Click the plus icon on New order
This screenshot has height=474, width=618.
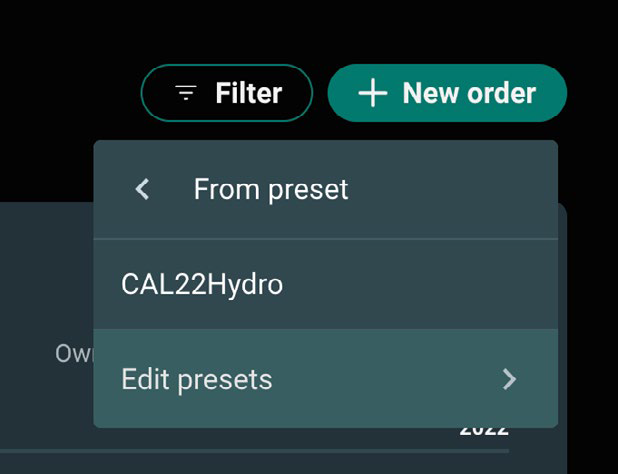tap(372, 93)
